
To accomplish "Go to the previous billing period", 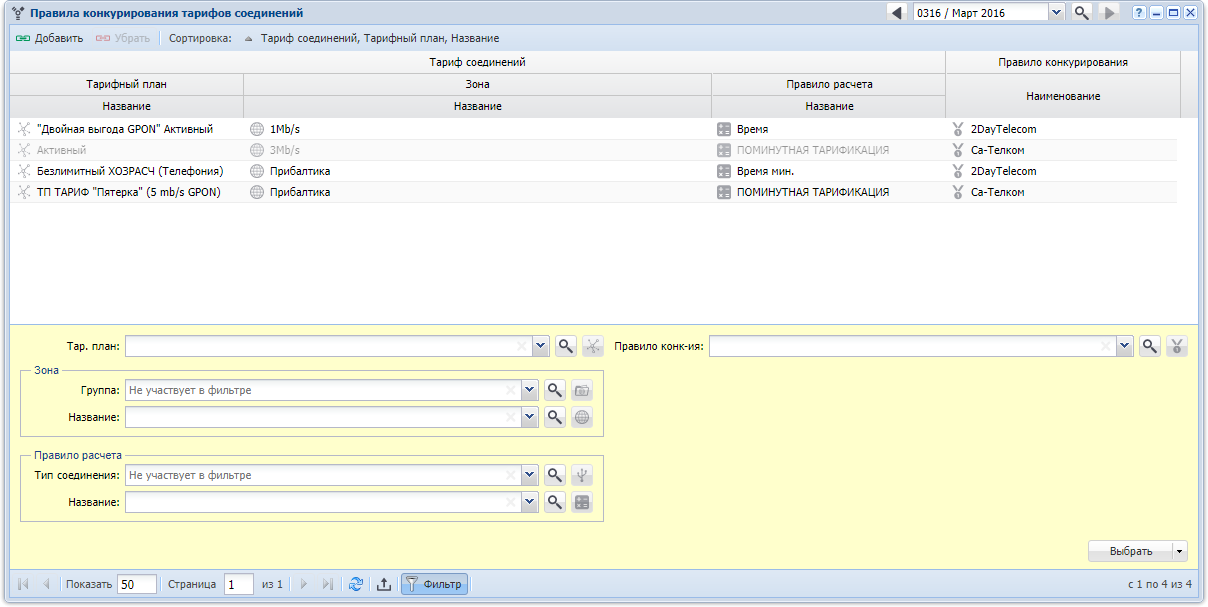I will [896, 13].
